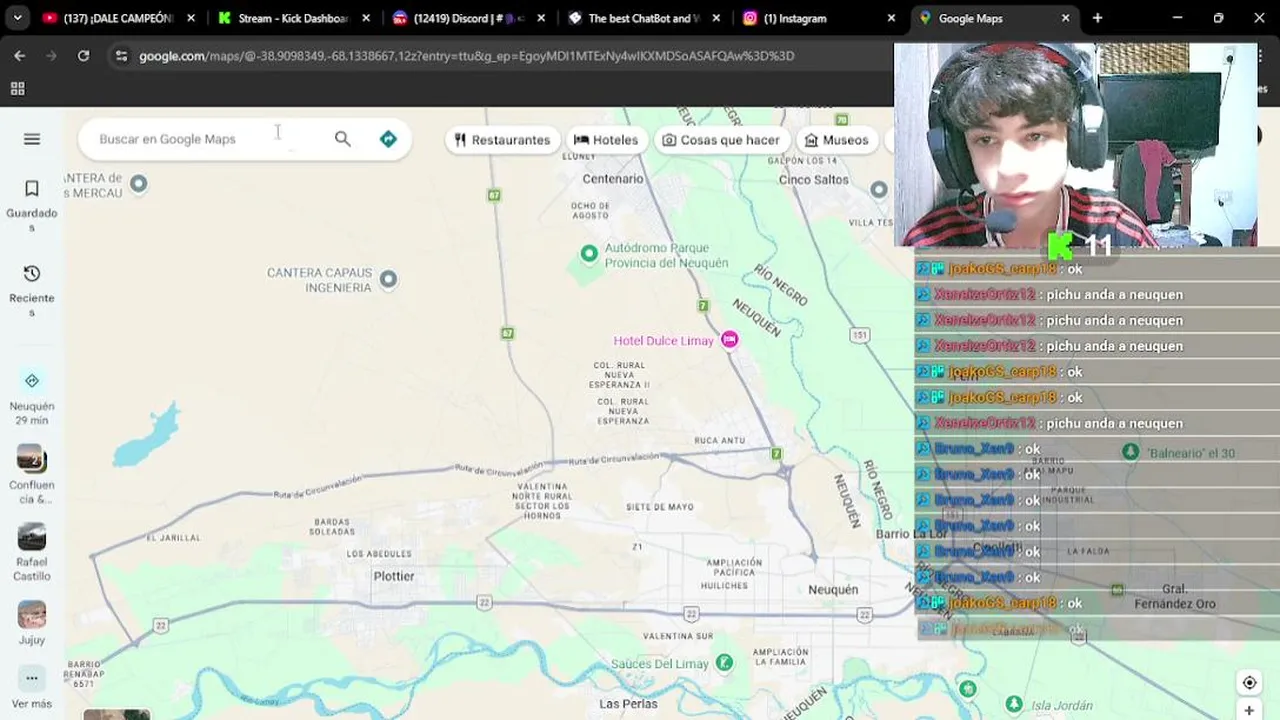Screen dimensions: 1280x720
Task: Click Cantera Capaus Ingeniería gray pin
Action: point(388,279)
